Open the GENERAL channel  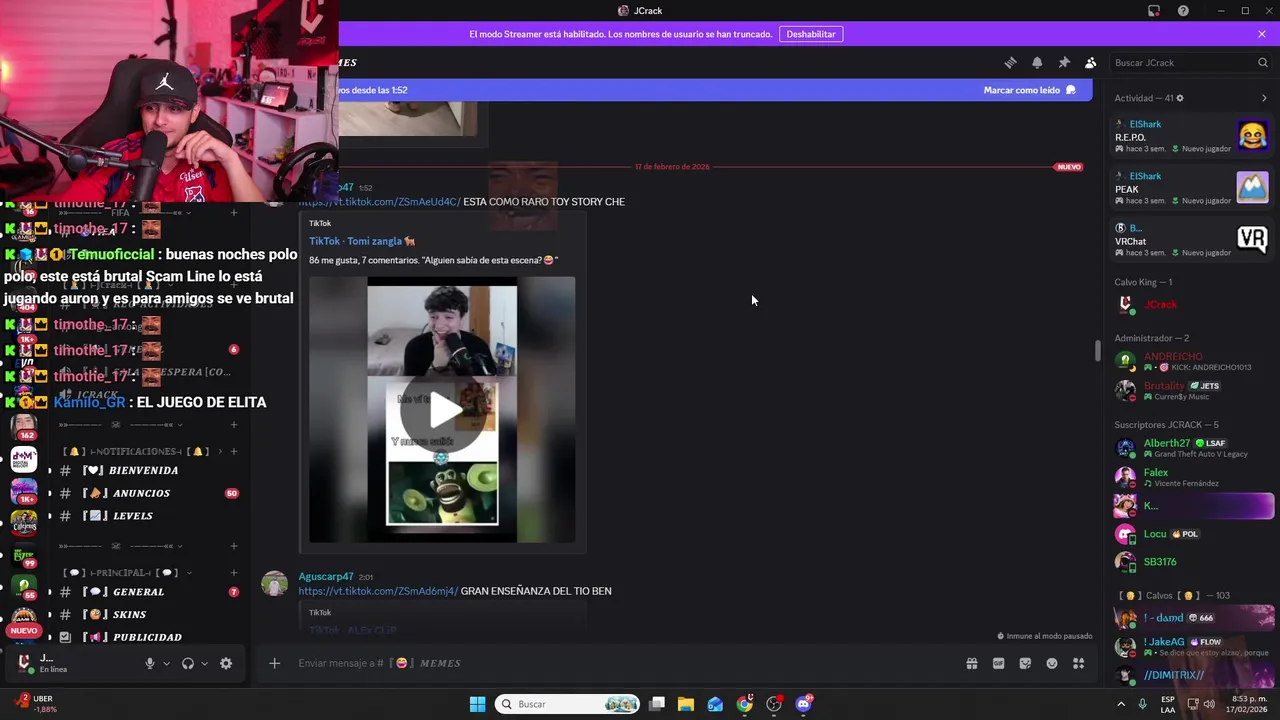(x=148, y=592)
